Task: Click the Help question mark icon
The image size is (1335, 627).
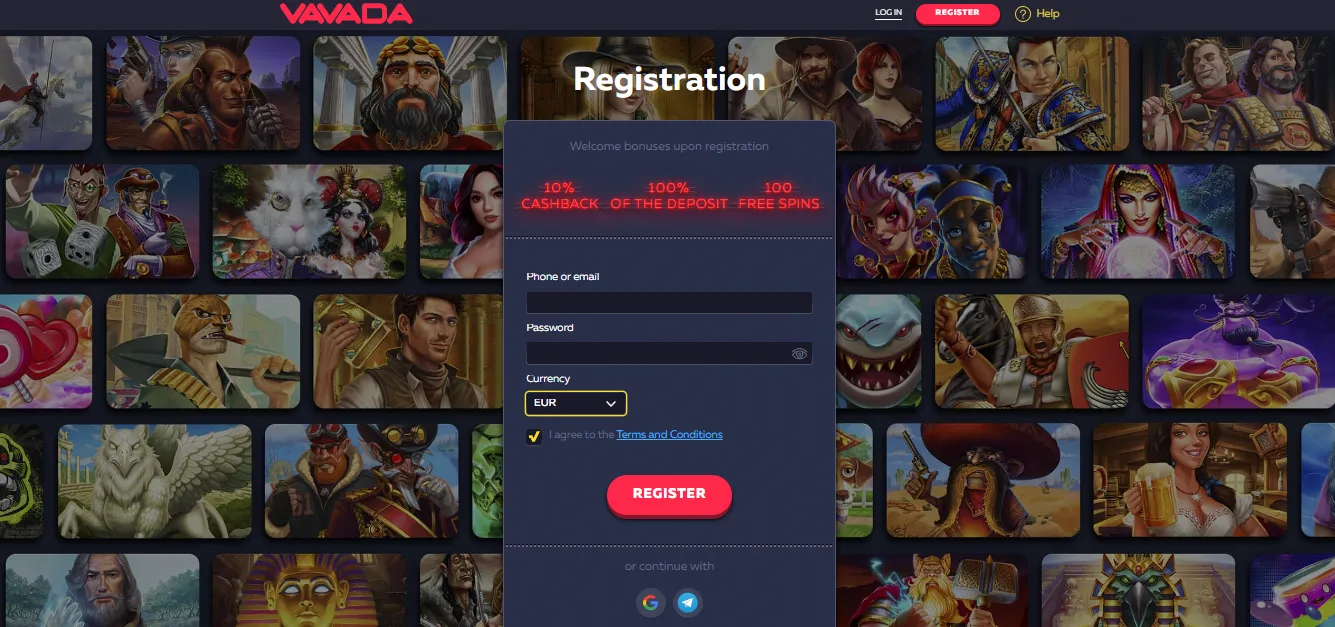Action: 1022,14
